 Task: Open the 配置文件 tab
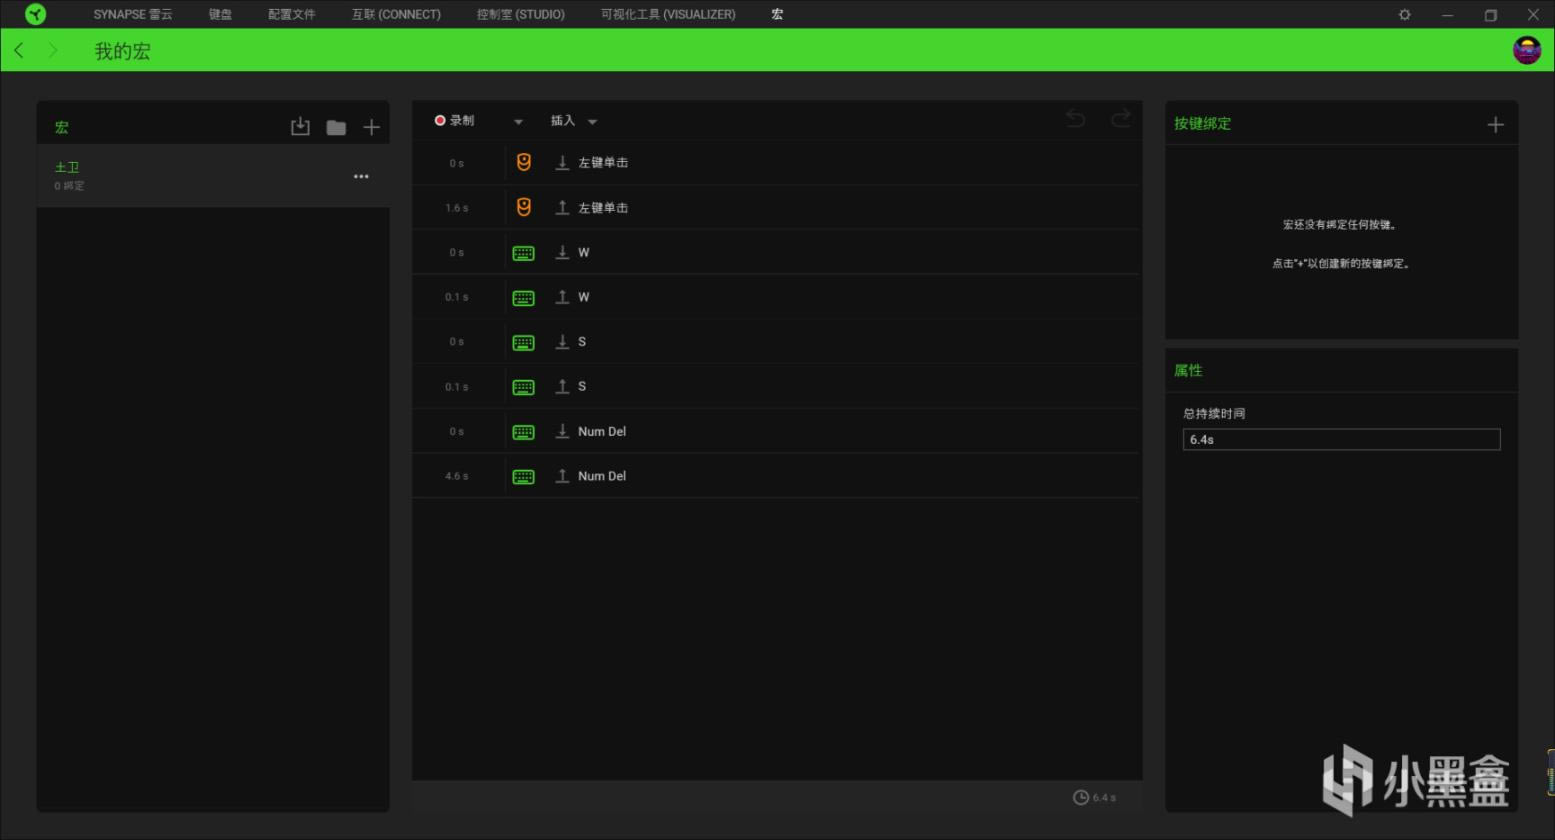(x=291, y=14)
